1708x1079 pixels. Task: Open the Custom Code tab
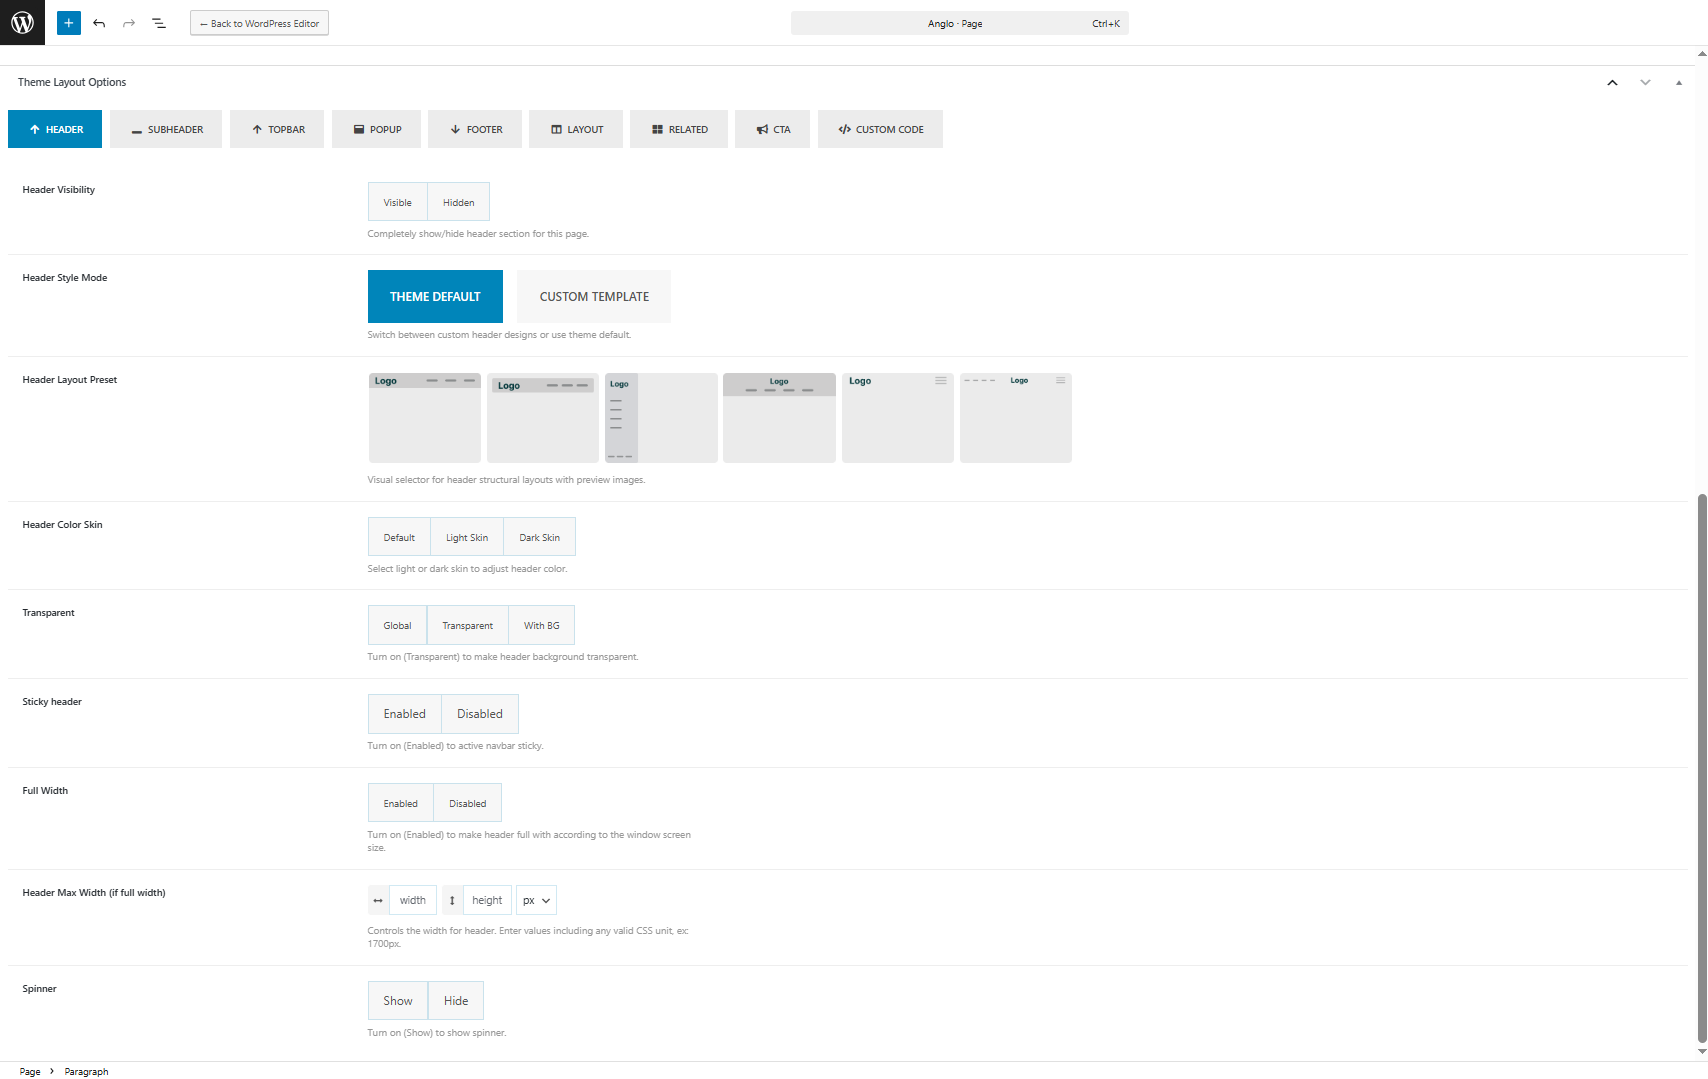click(x=880, y=130)
